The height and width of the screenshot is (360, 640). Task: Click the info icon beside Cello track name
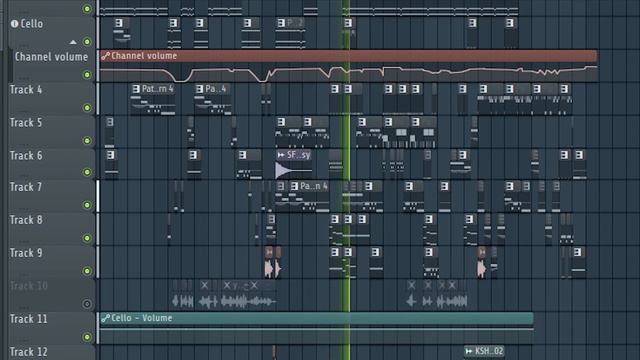[14, 24]
